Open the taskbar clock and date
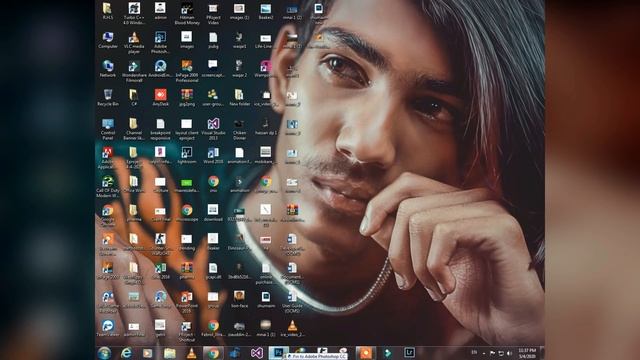640x360 pixels. (x=527, y=353)
